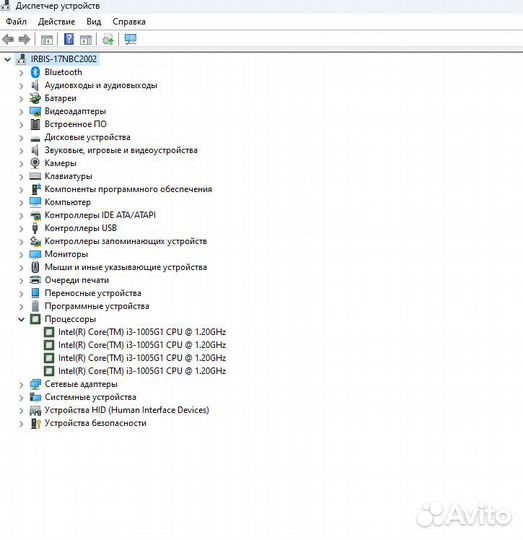The image size is (523, 540).
Task: Open the Действие menu
Action: (56, 22)
